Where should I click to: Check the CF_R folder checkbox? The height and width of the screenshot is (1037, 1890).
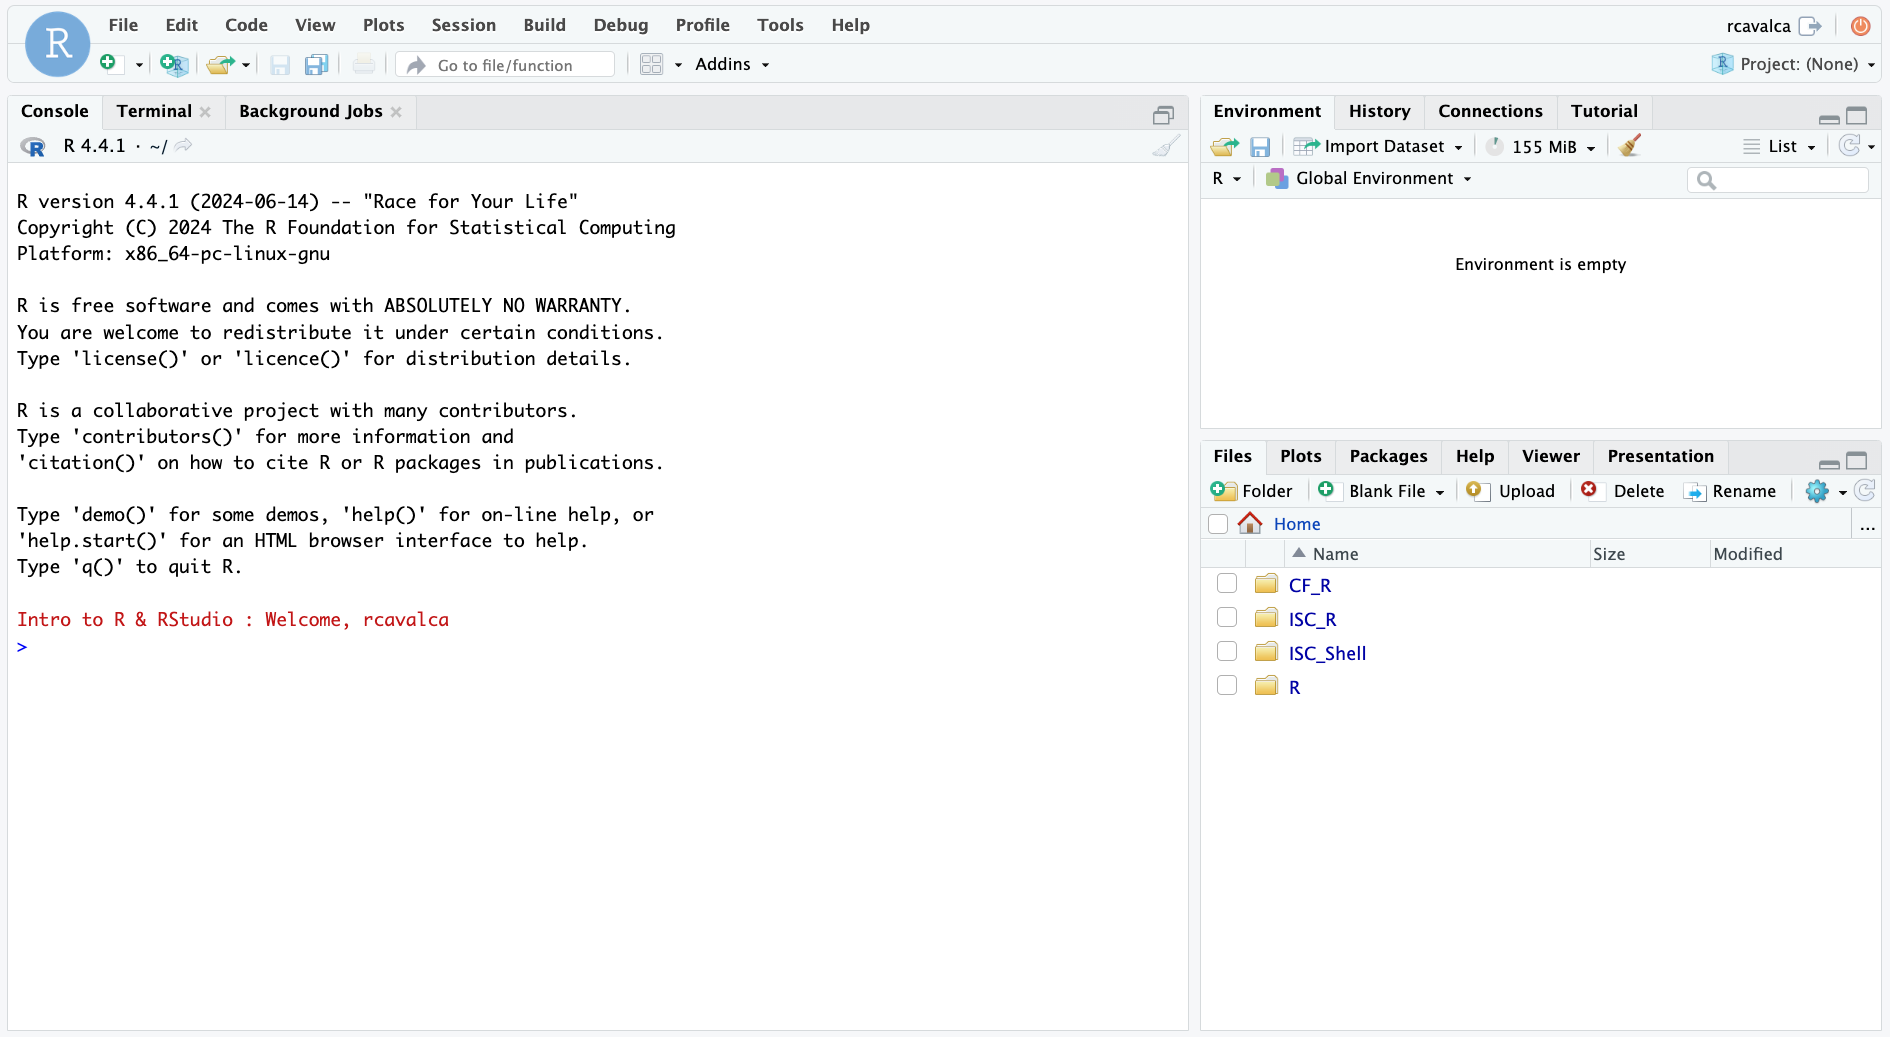[1227, 583]
